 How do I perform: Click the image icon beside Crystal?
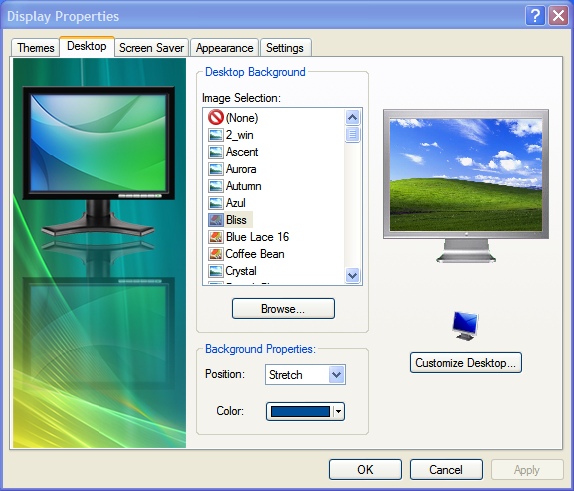[x=216, y=271]
